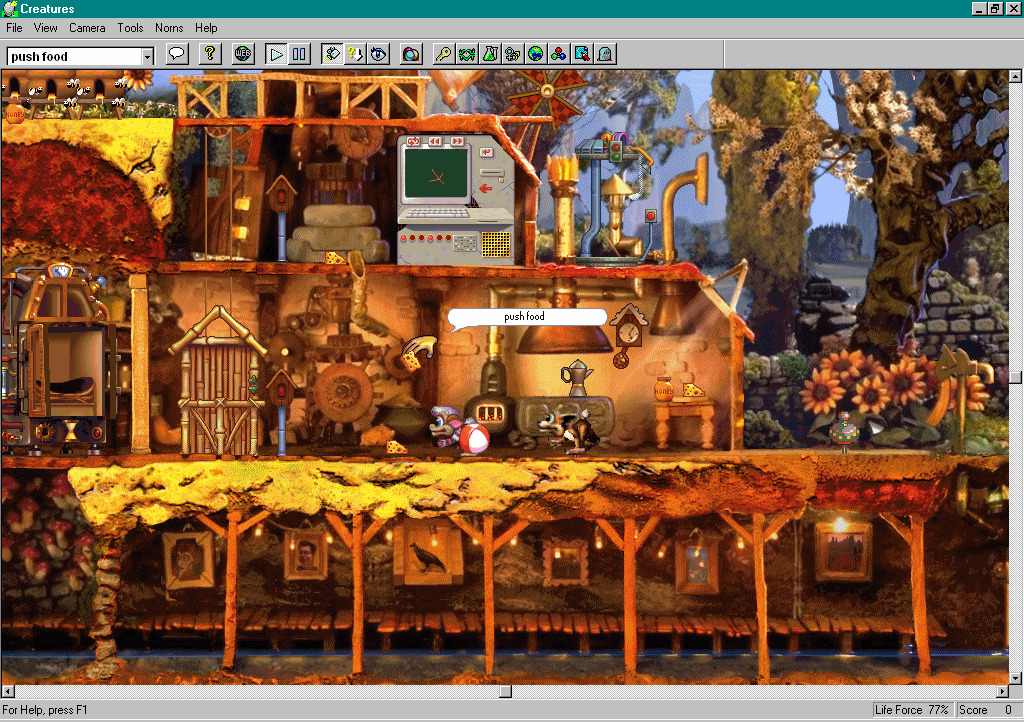Click the Life Force 77% status field
This screenshot has width=1024, height=722.
click(x=912, y=710)
